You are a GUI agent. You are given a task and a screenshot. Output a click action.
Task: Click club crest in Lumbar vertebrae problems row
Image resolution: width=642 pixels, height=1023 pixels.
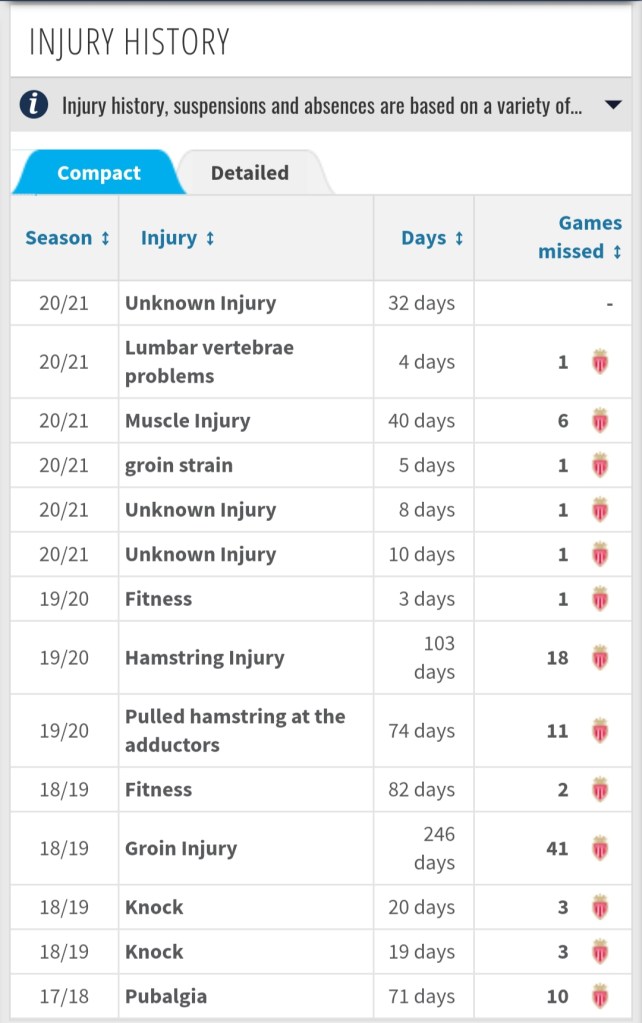[x=600, y=362]
